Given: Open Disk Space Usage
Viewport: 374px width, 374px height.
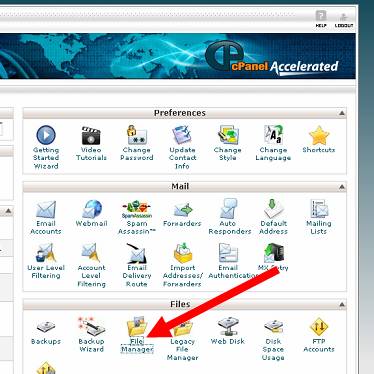Looking at the screenshot, I should 273,339.
